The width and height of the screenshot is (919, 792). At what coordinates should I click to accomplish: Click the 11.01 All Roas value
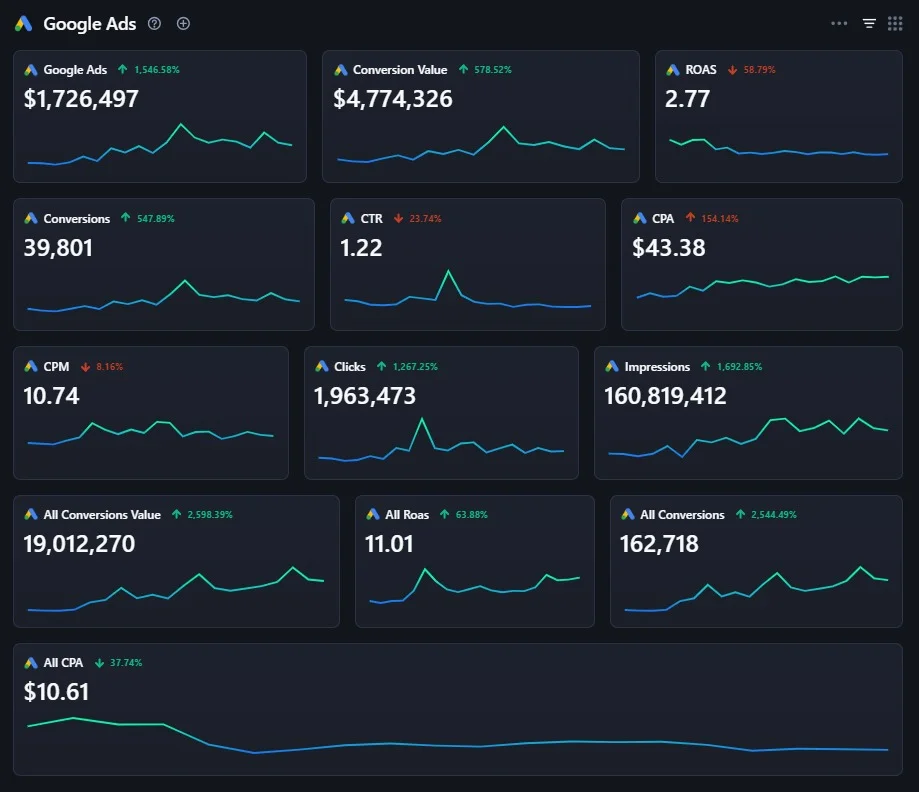[389, 543]
